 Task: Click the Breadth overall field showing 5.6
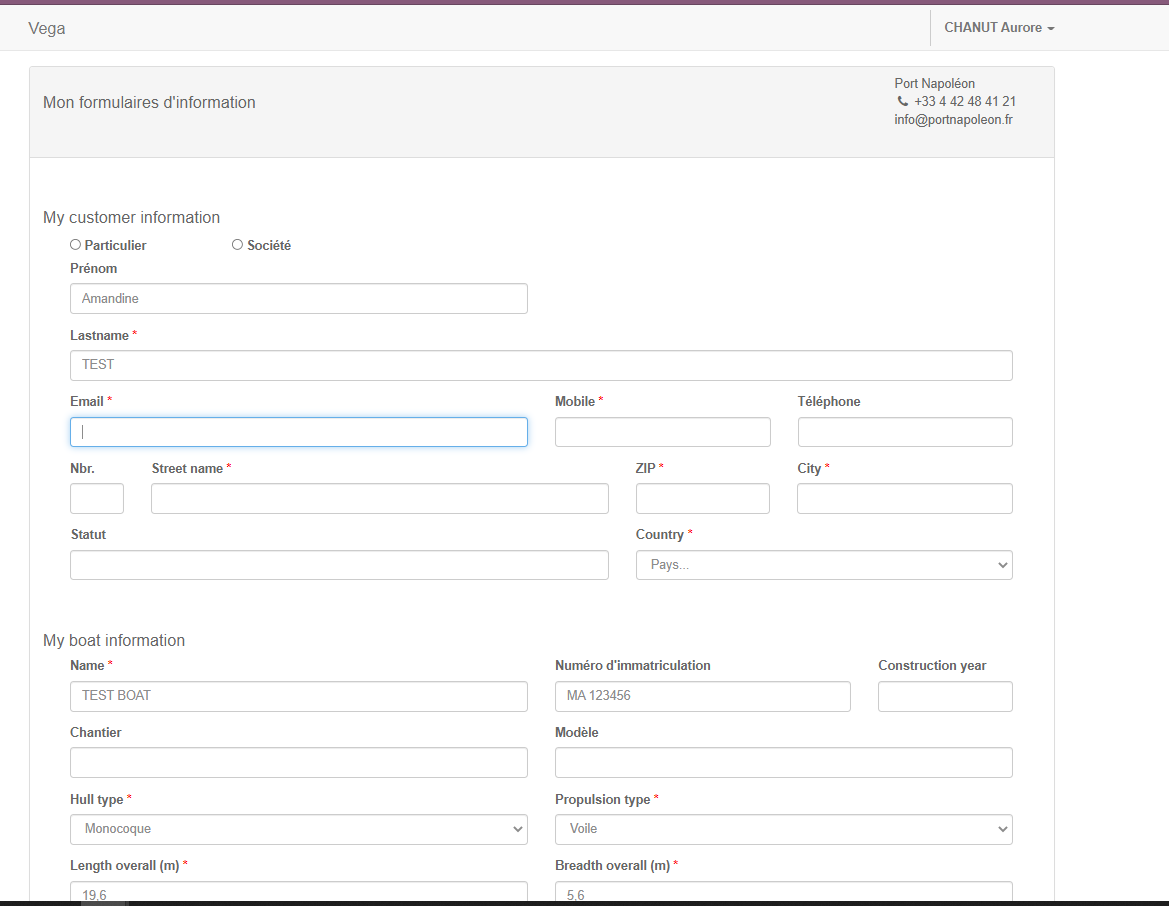[x=784, y=893]
